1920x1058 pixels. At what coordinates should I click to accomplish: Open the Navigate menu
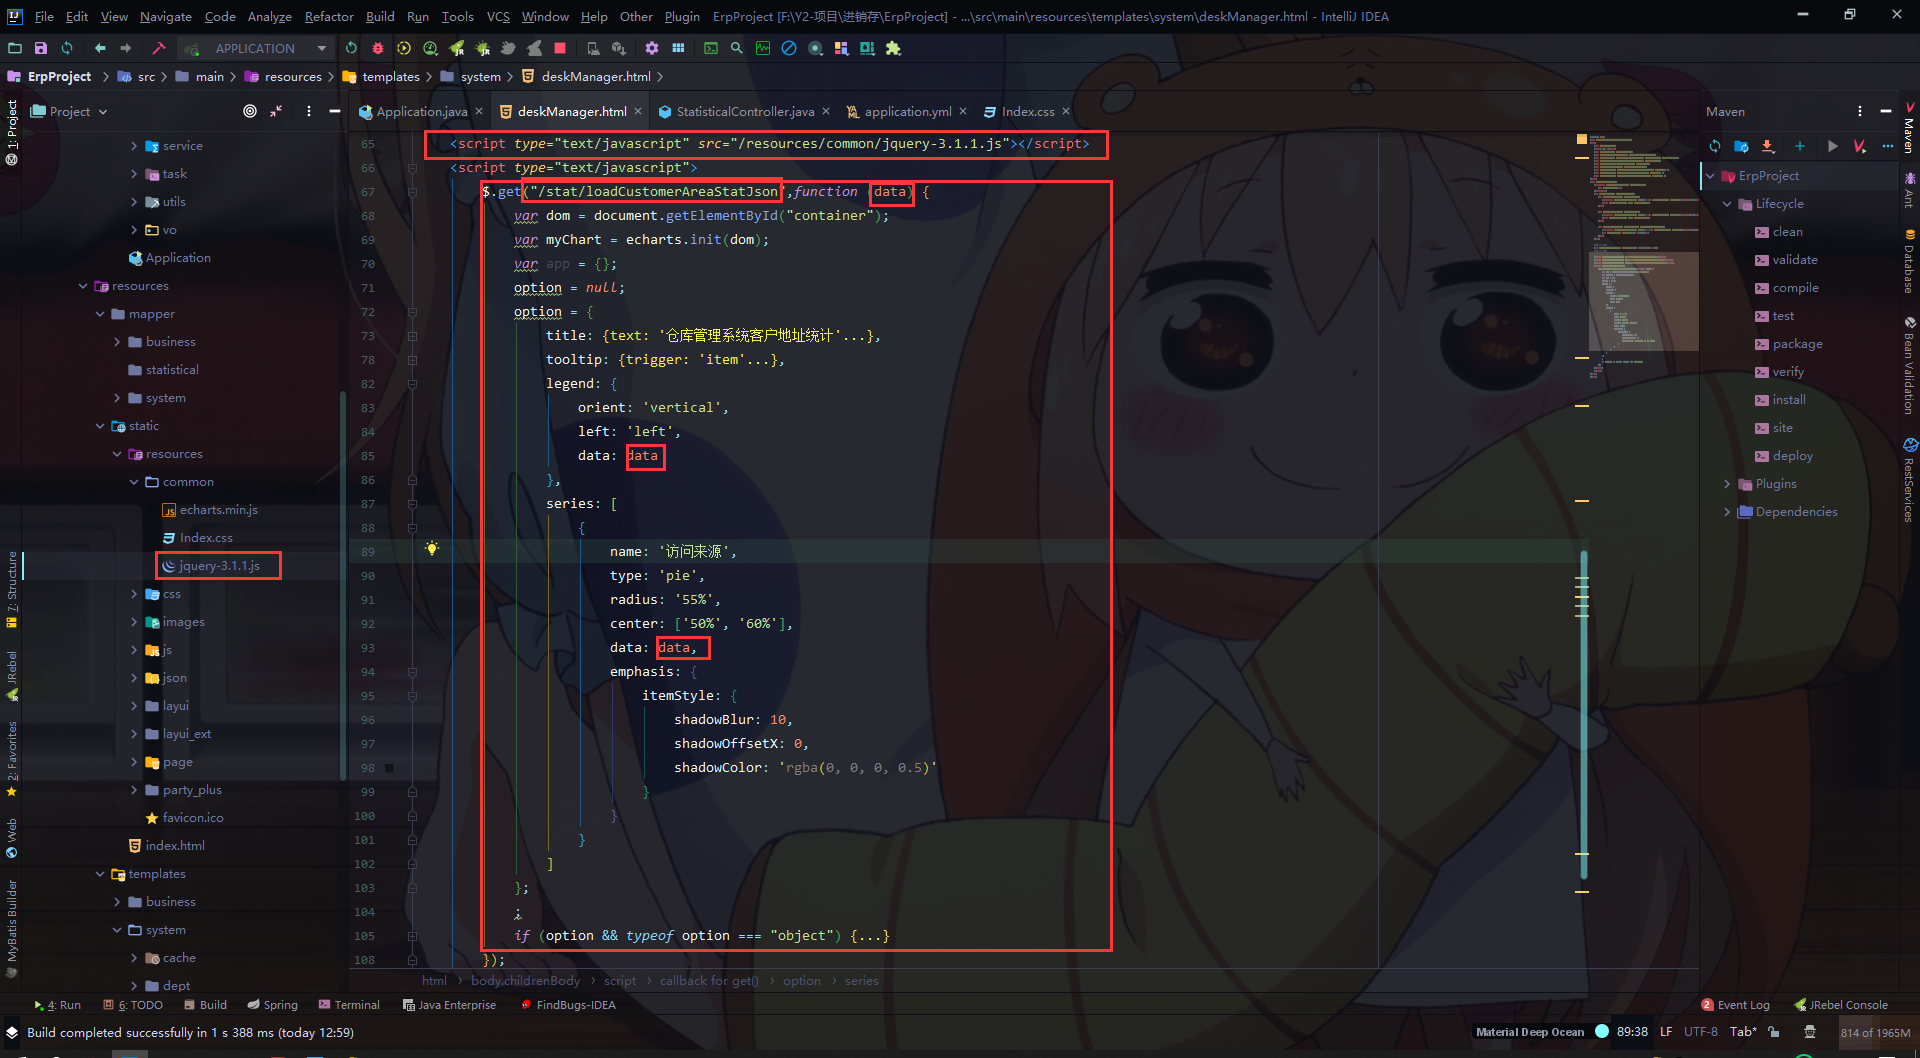[166, 16]
